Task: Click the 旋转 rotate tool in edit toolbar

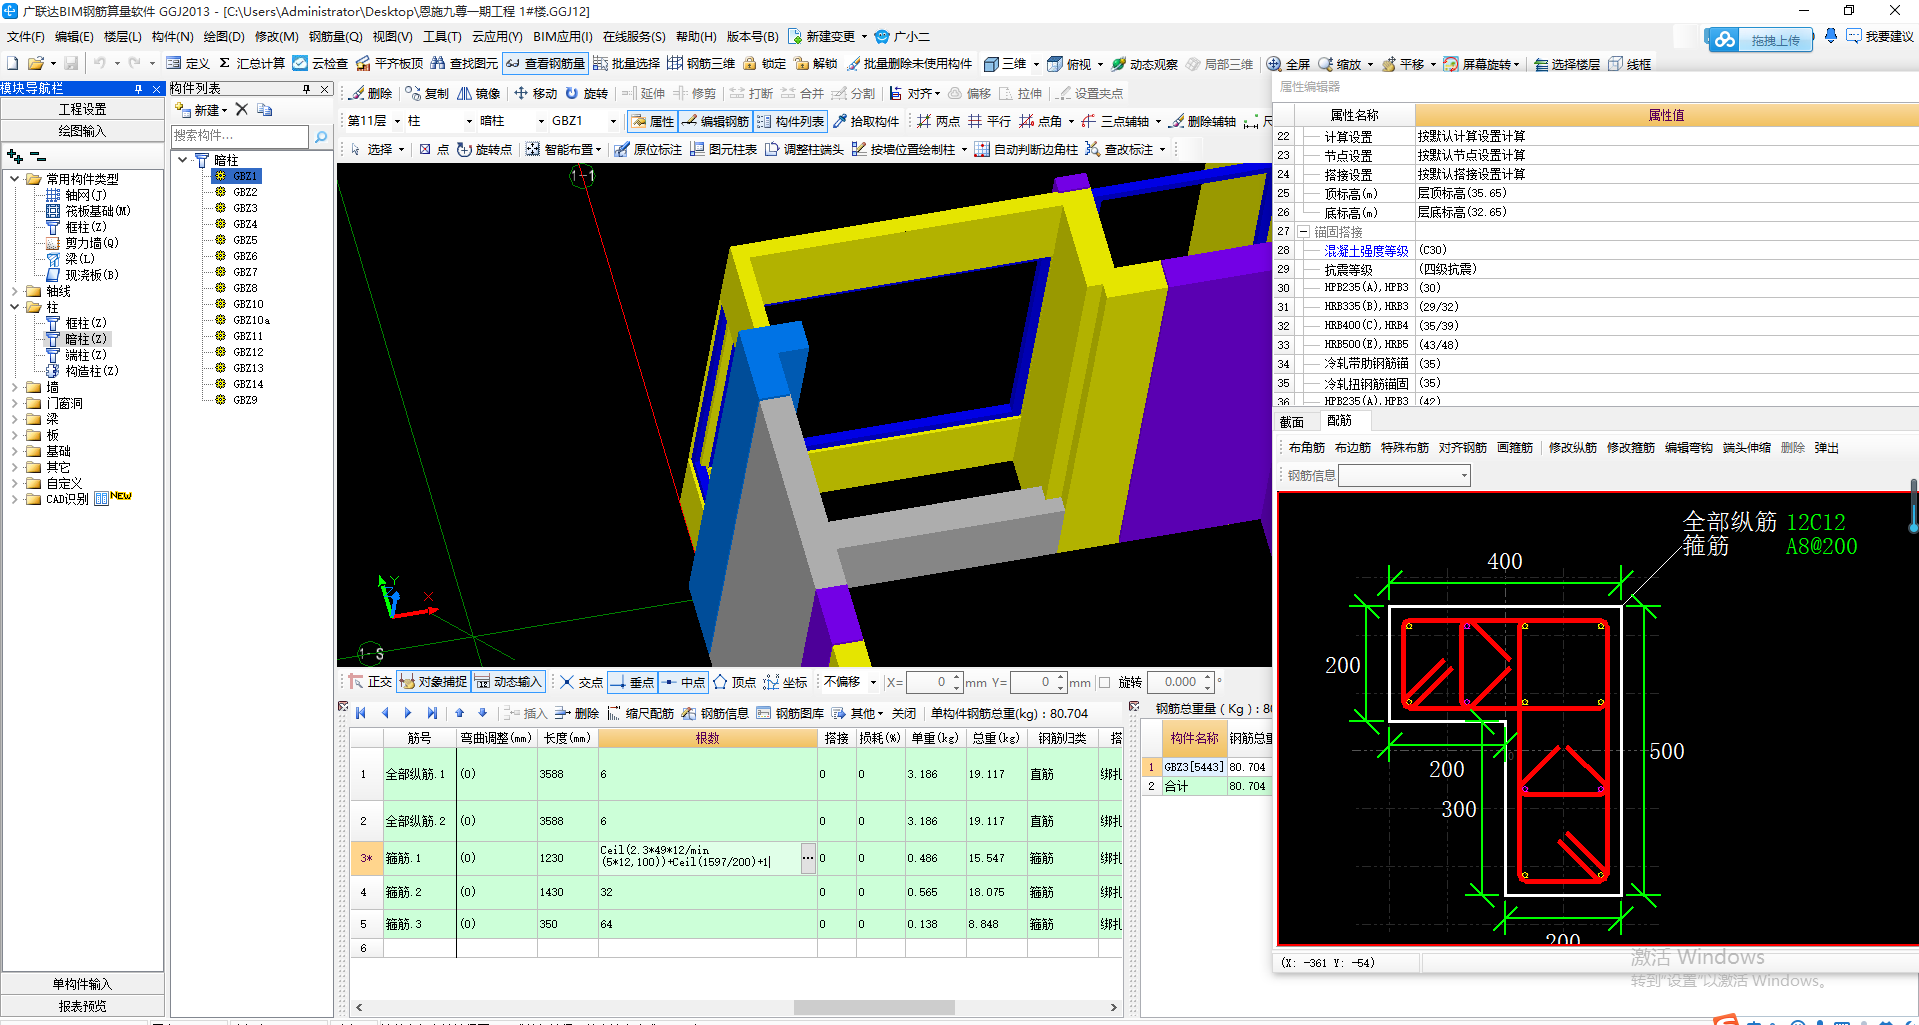Action: click(586, 93)
